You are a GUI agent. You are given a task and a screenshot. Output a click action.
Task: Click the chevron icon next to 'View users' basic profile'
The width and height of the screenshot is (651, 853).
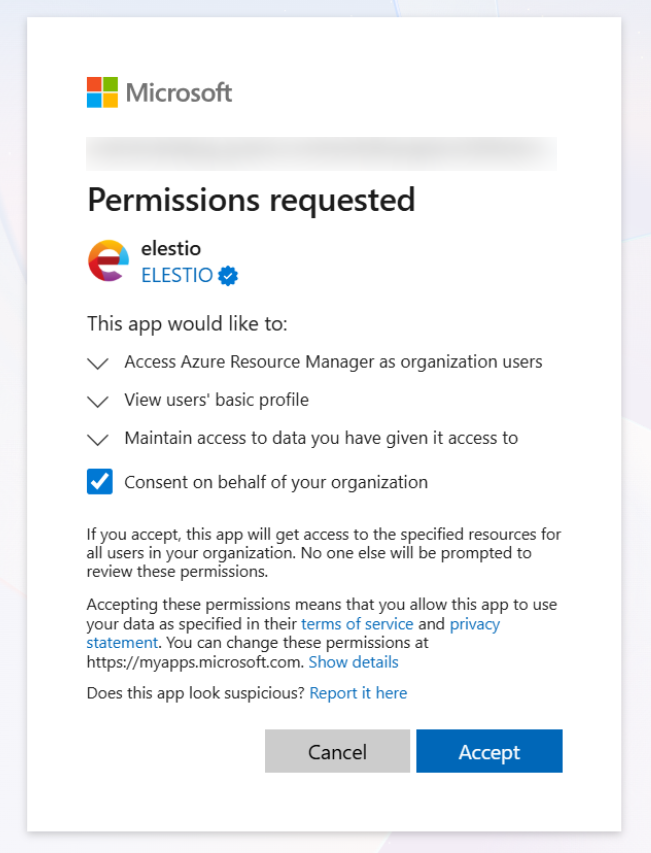point(97,400)
